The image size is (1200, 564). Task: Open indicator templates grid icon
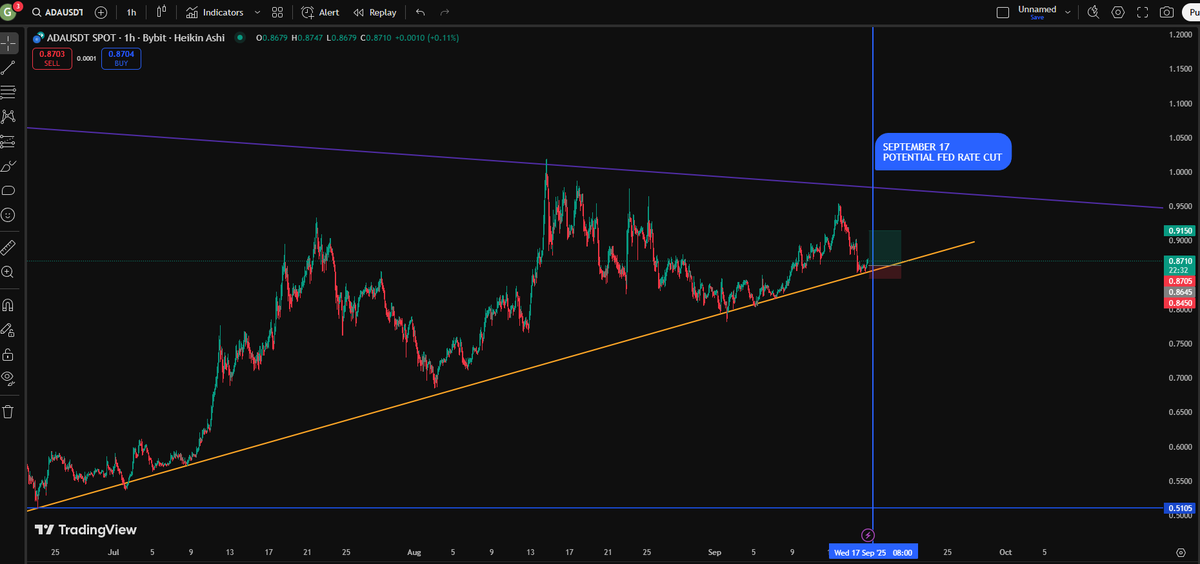[278, 12]
